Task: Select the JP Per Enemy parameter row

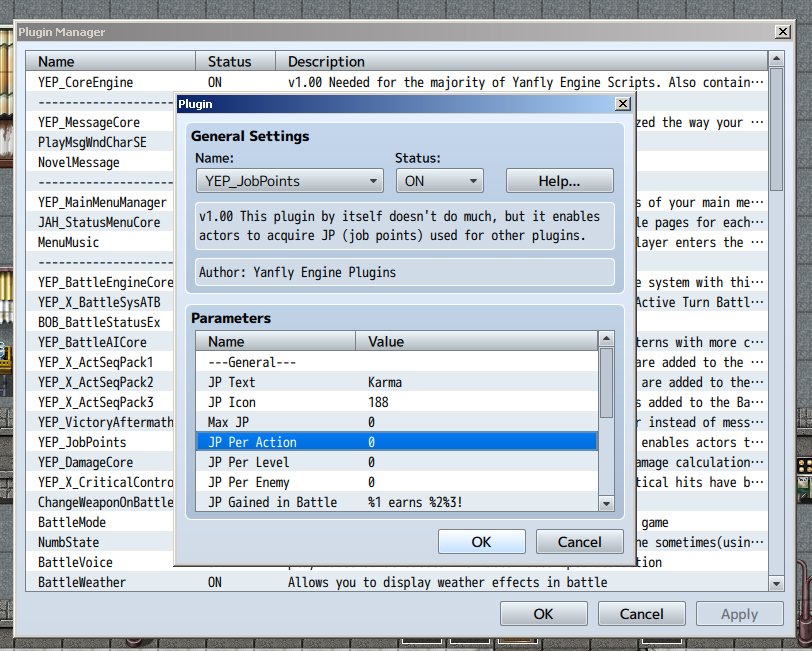Action: 397,482
